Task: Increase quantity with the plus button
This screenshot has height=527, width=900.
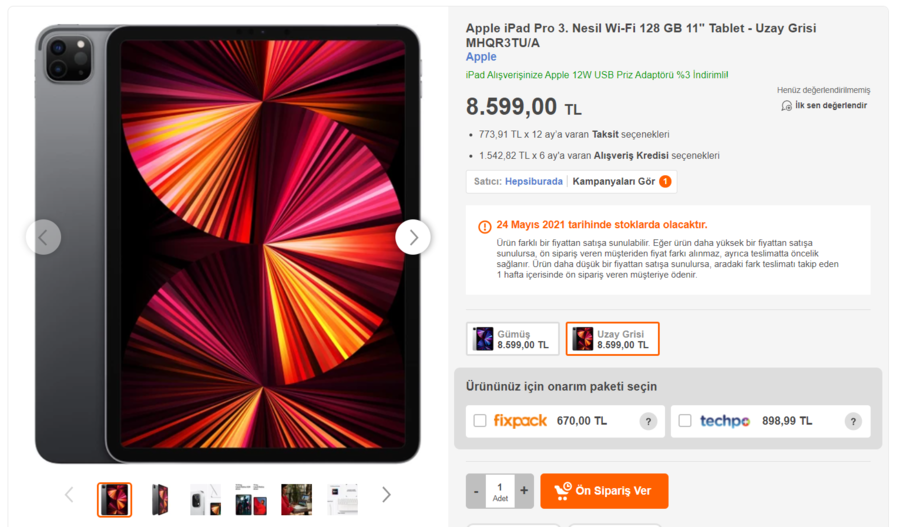Action: click(524, 491)
